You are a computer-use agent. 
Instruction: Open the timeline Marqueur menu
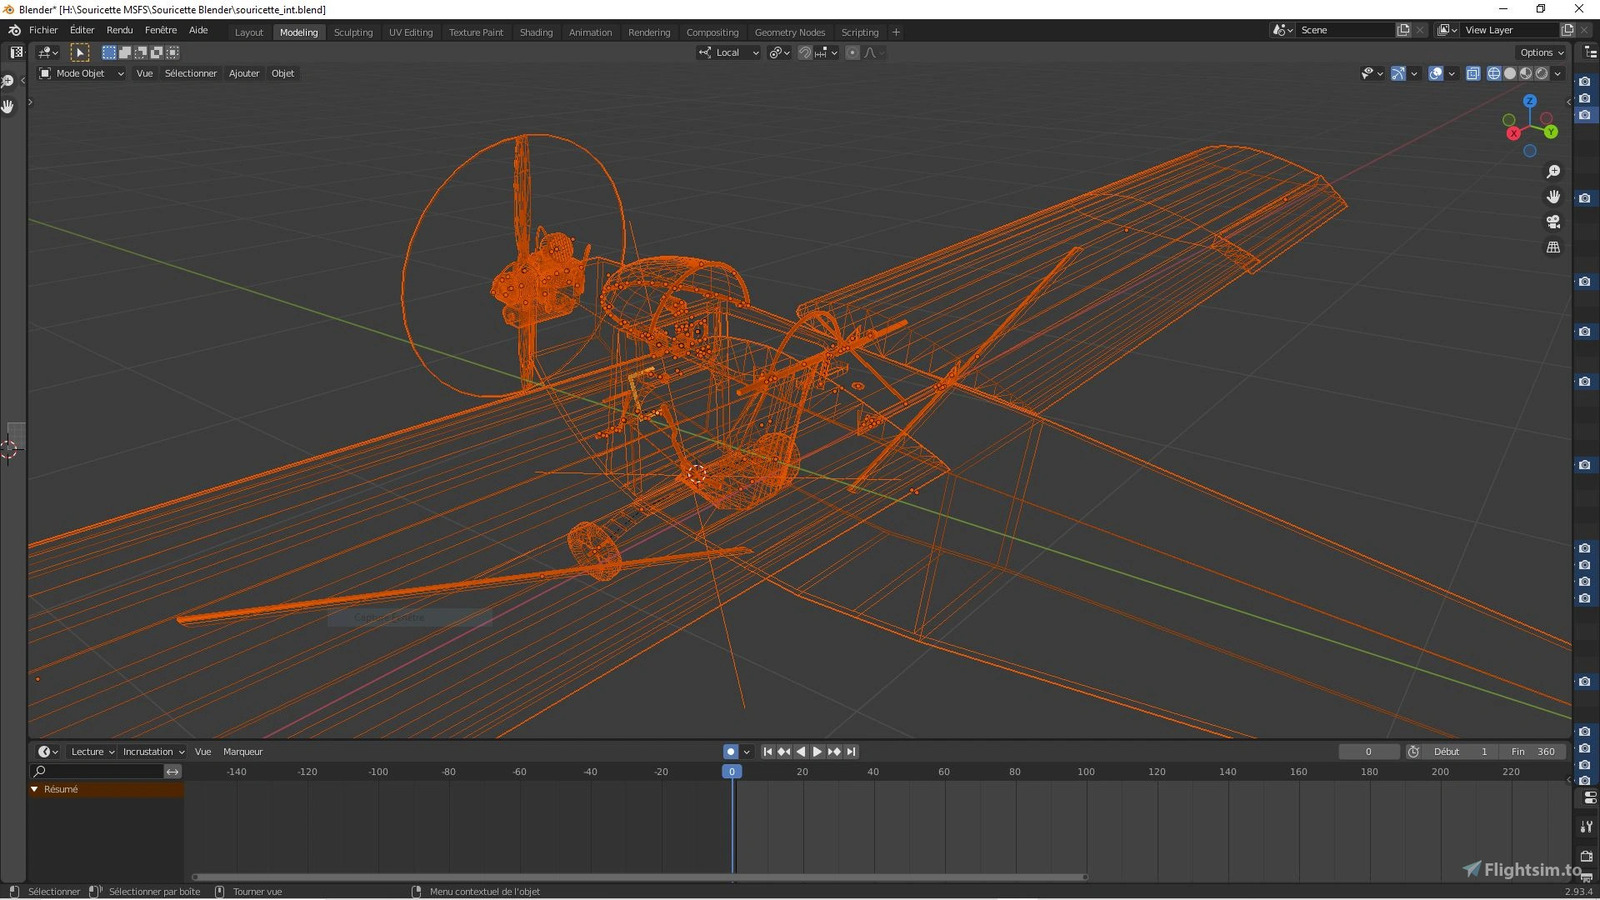(243, 752)
